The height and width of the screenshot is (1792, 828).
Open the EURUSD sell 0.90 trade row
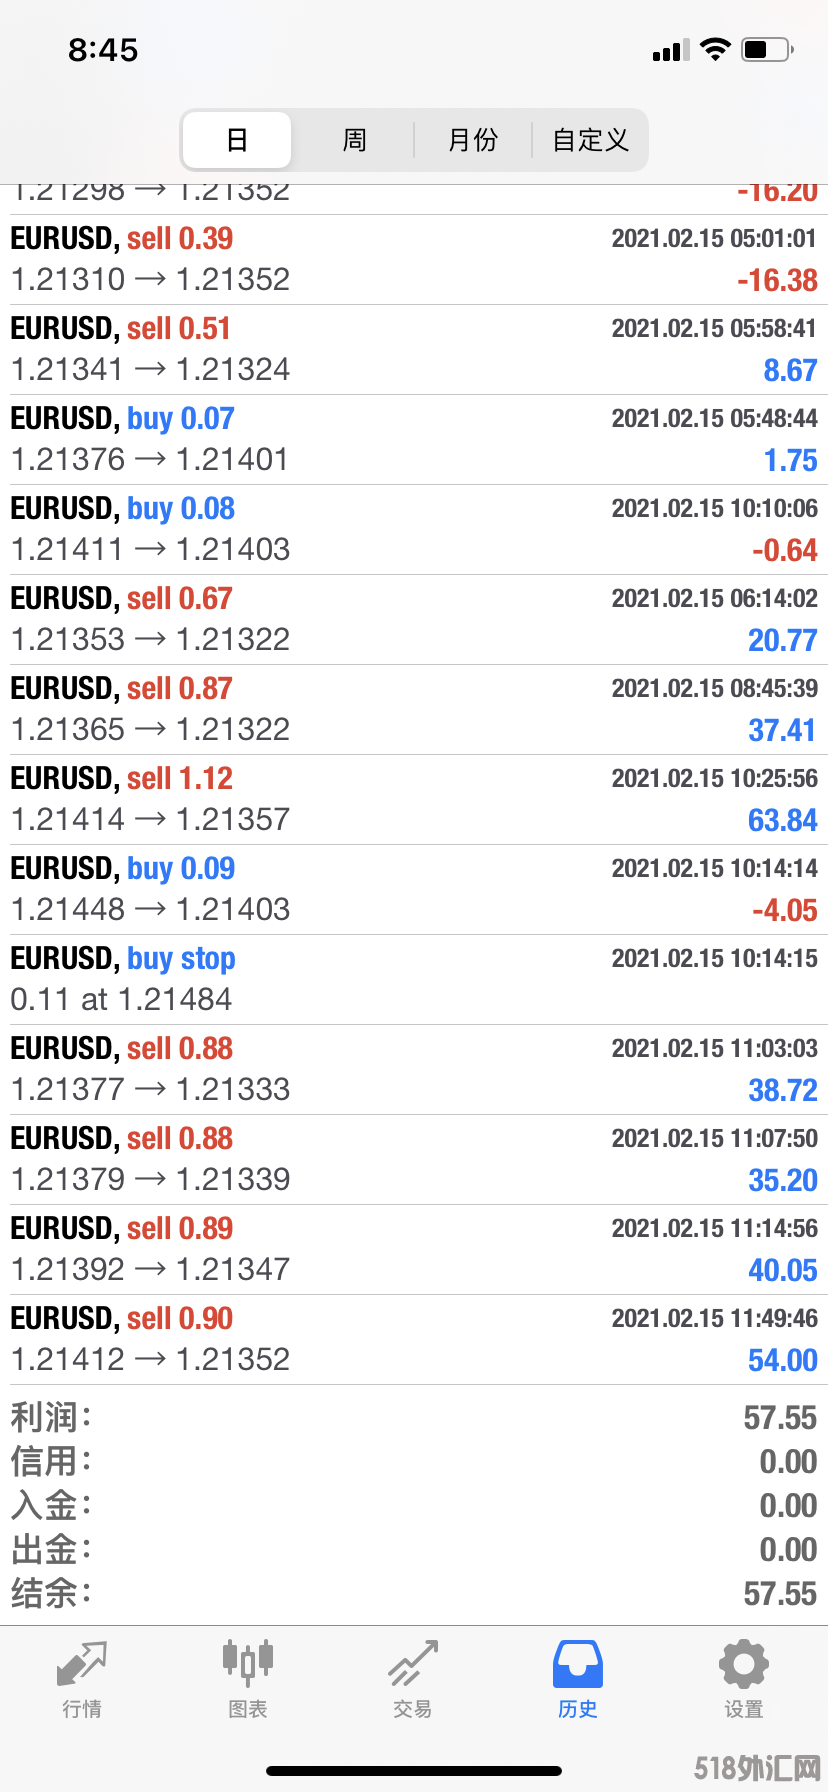(x=414, y=1340)
